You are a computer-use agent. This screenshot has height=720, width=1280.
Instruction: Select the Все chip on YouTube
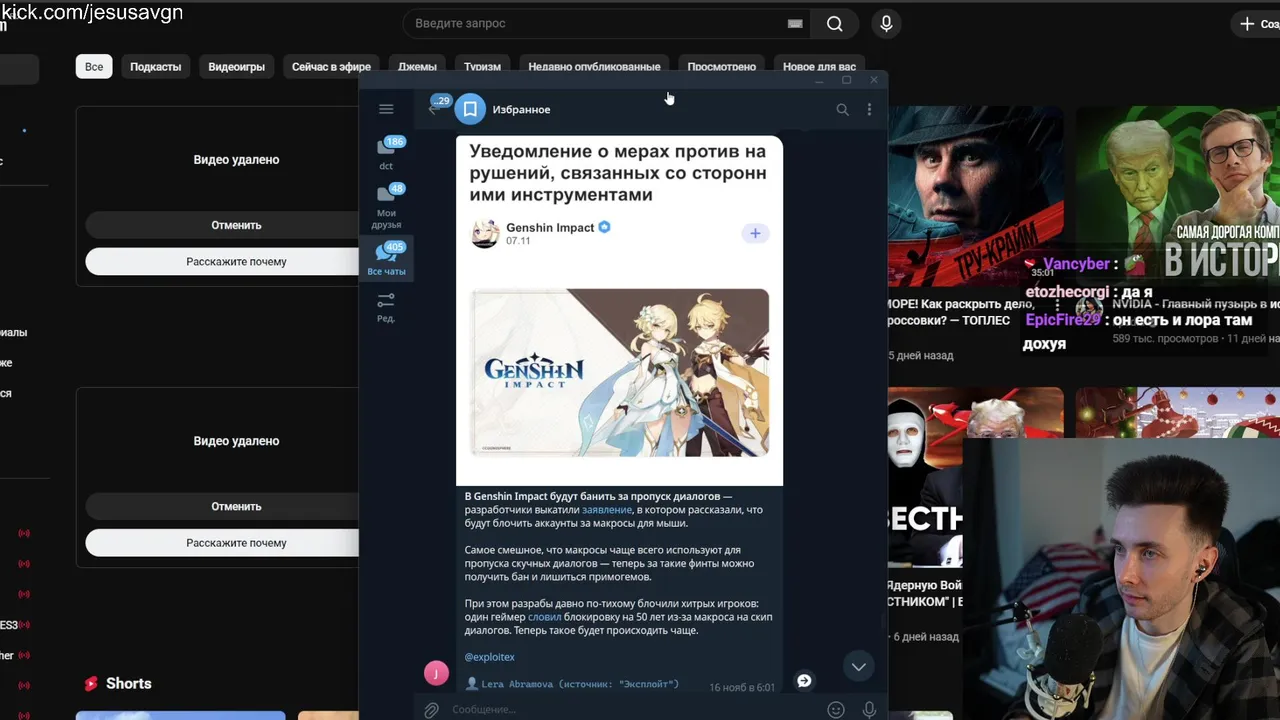pyautogui.click(x=94, y=67)
